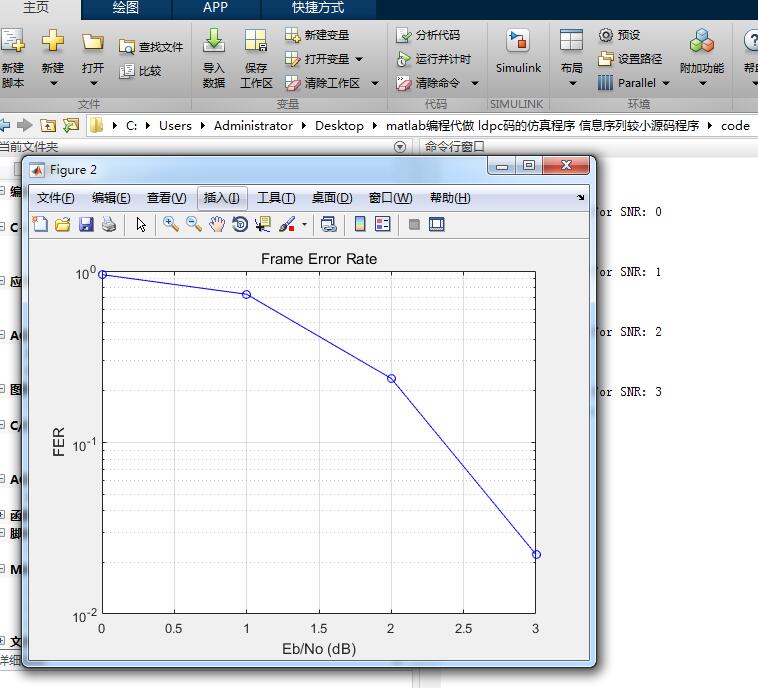Click Show Plot Tools and Dock Figure icon
This screenshot has width=758, height=688.
pos(437,224)
